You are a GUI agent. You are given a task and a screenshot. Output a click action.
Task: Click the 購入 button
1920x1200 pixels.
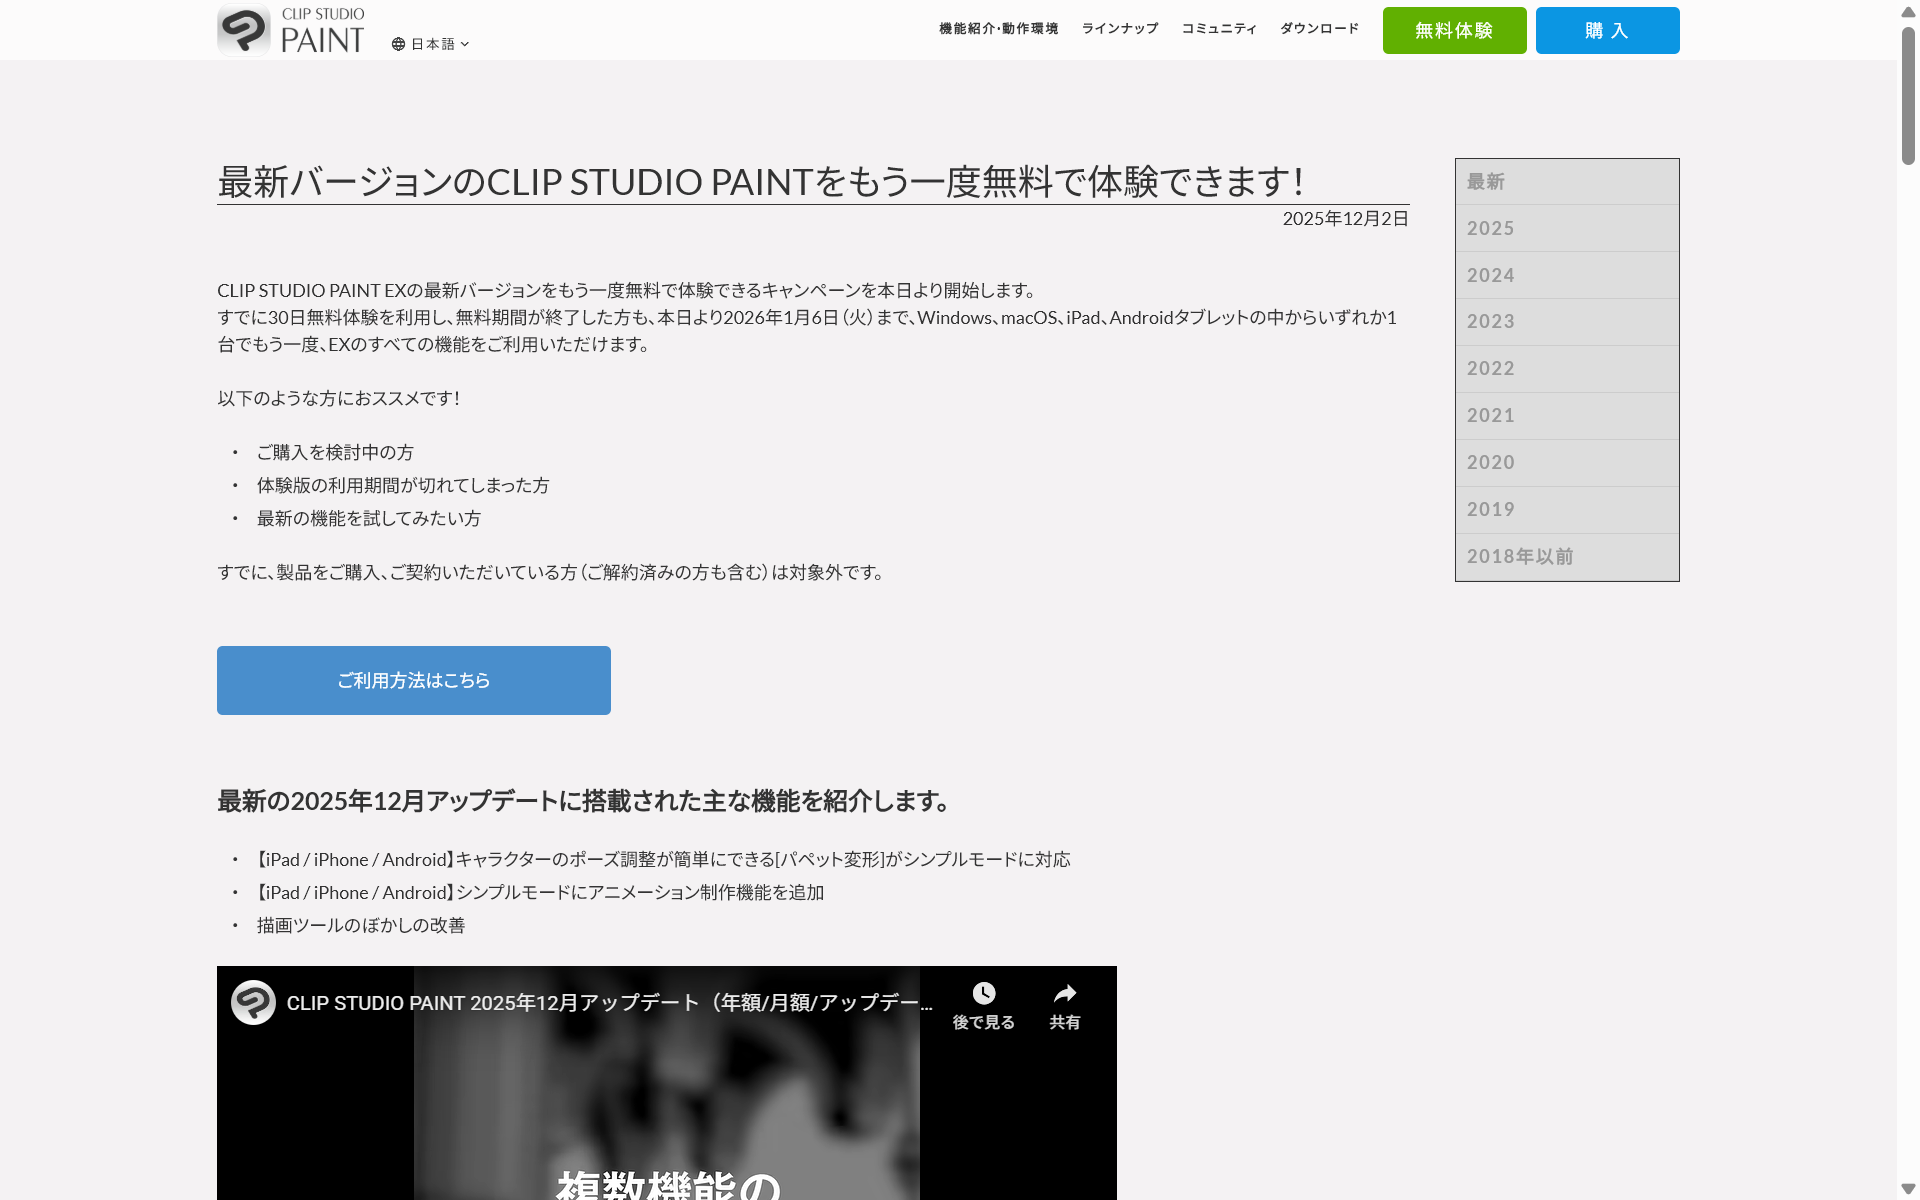(1605, 30)
